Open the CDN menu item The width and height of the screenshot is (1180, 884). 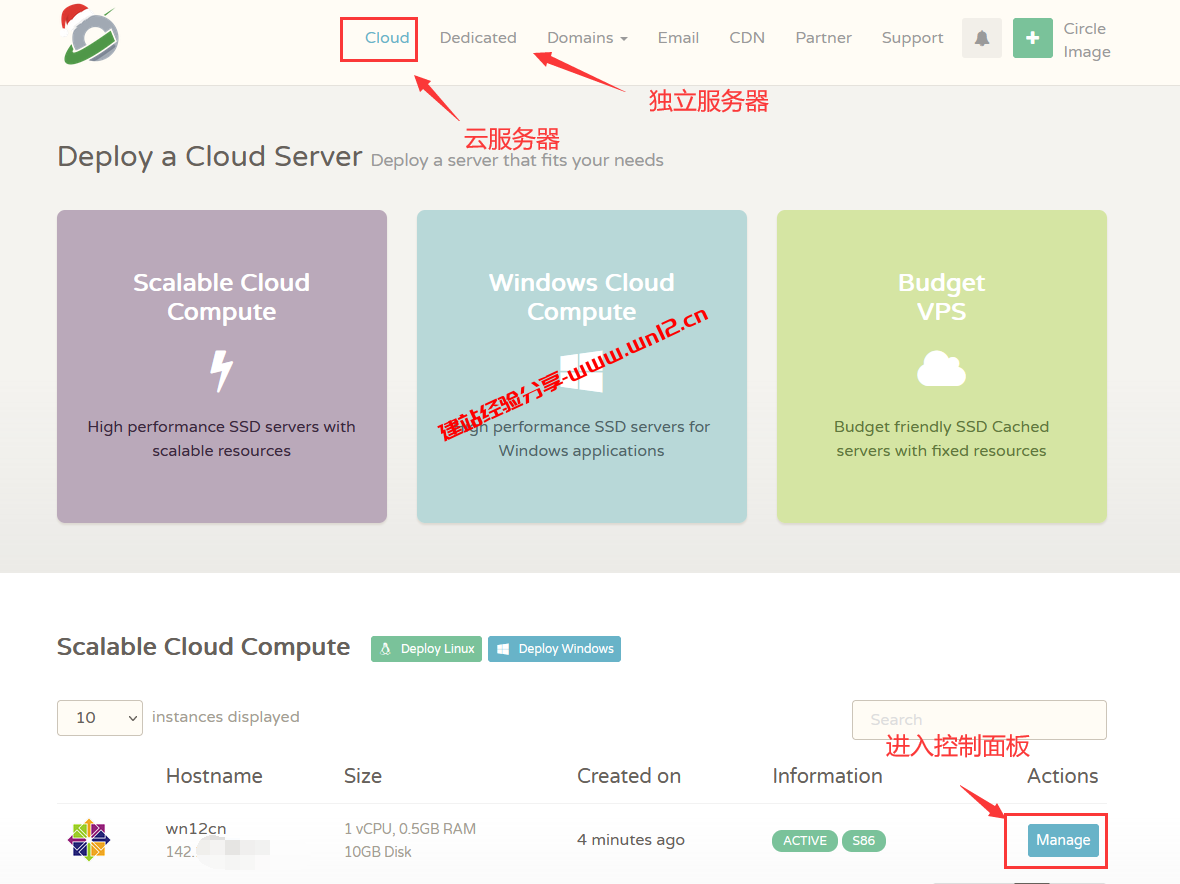click(747, 37)
